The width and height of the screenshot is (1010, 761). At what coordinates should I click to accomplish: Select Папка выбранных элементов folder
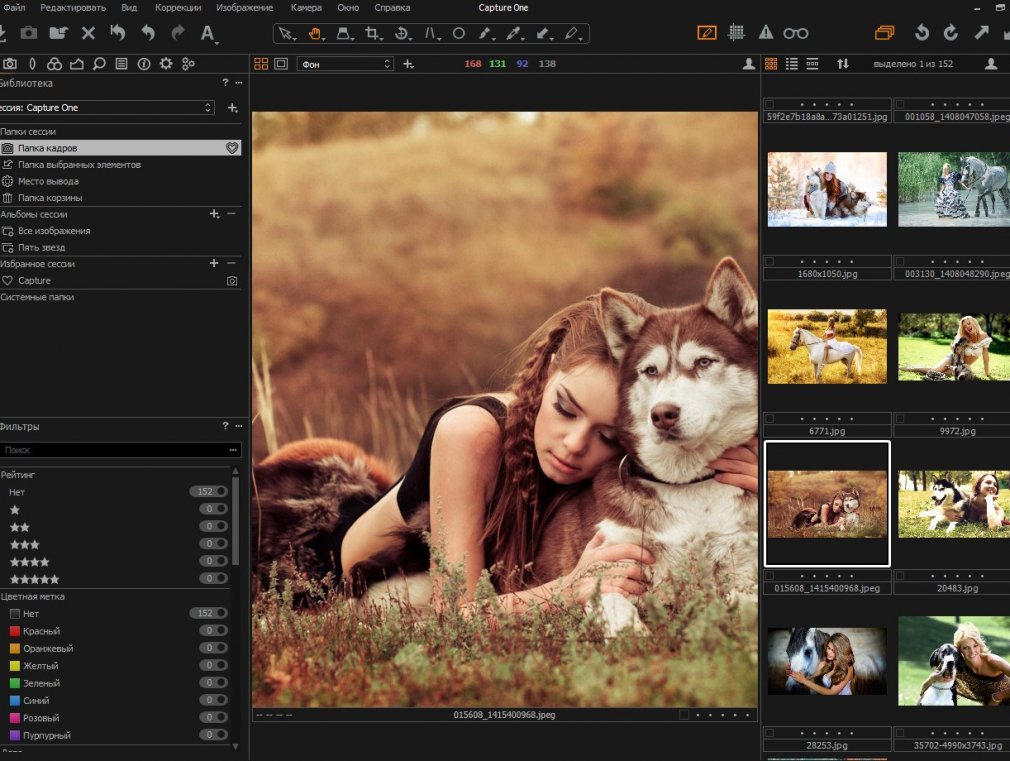point(120,164)
